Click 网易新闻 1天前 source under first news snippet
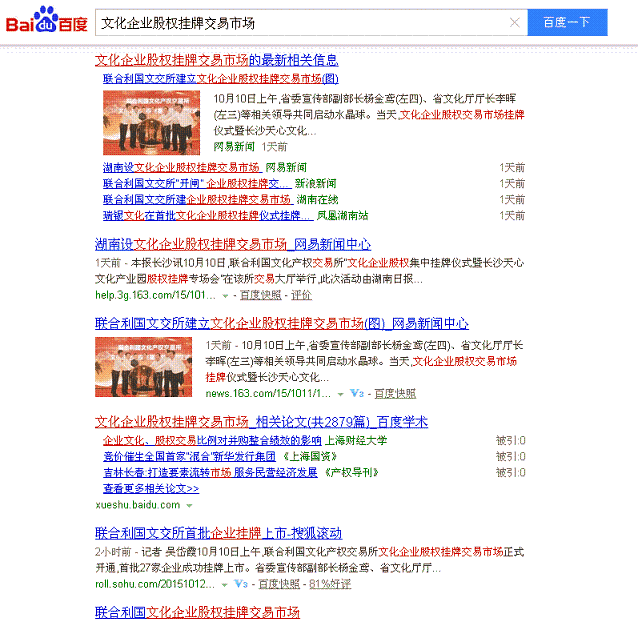Viewport: 638px width, 626px height. [x=250, y=147]
